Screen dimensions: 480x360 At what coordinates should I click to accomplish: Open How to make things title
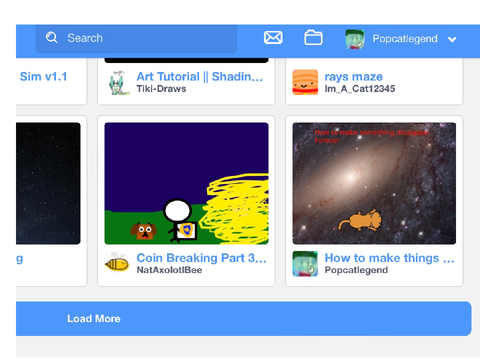[x=389, y=258]
